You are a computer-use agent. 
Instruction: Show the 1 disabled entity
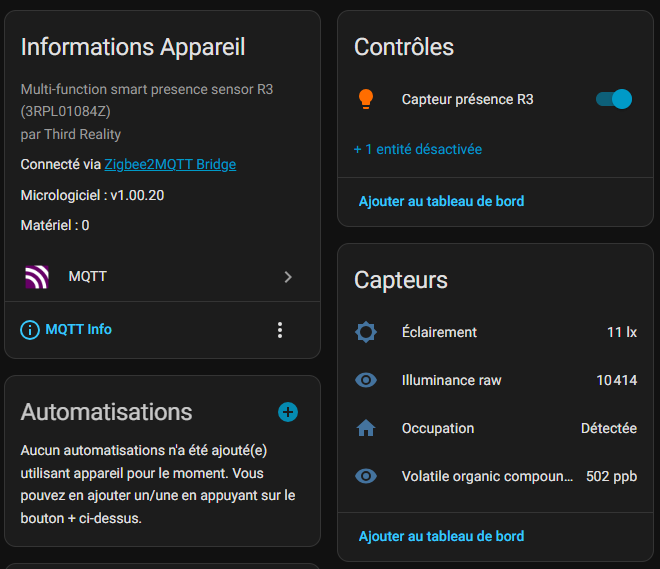[417, 149]
